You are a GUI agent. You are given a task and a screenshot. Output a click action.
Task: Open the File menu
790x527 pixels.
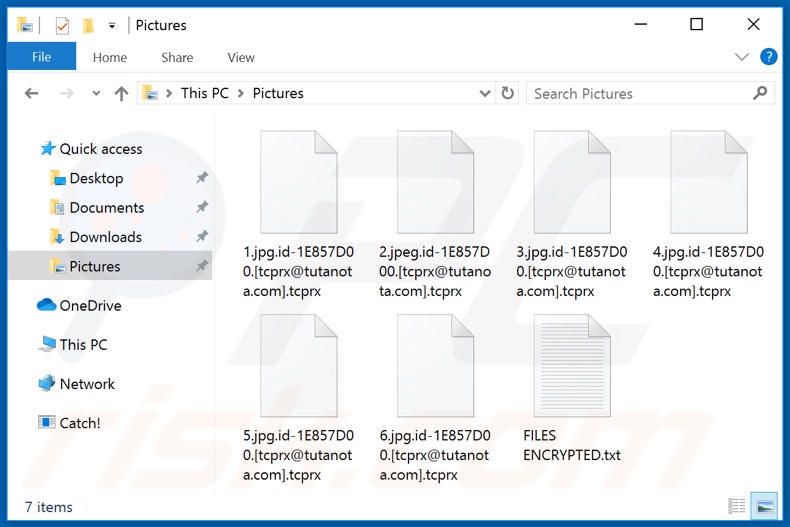(x=41, y=57)
